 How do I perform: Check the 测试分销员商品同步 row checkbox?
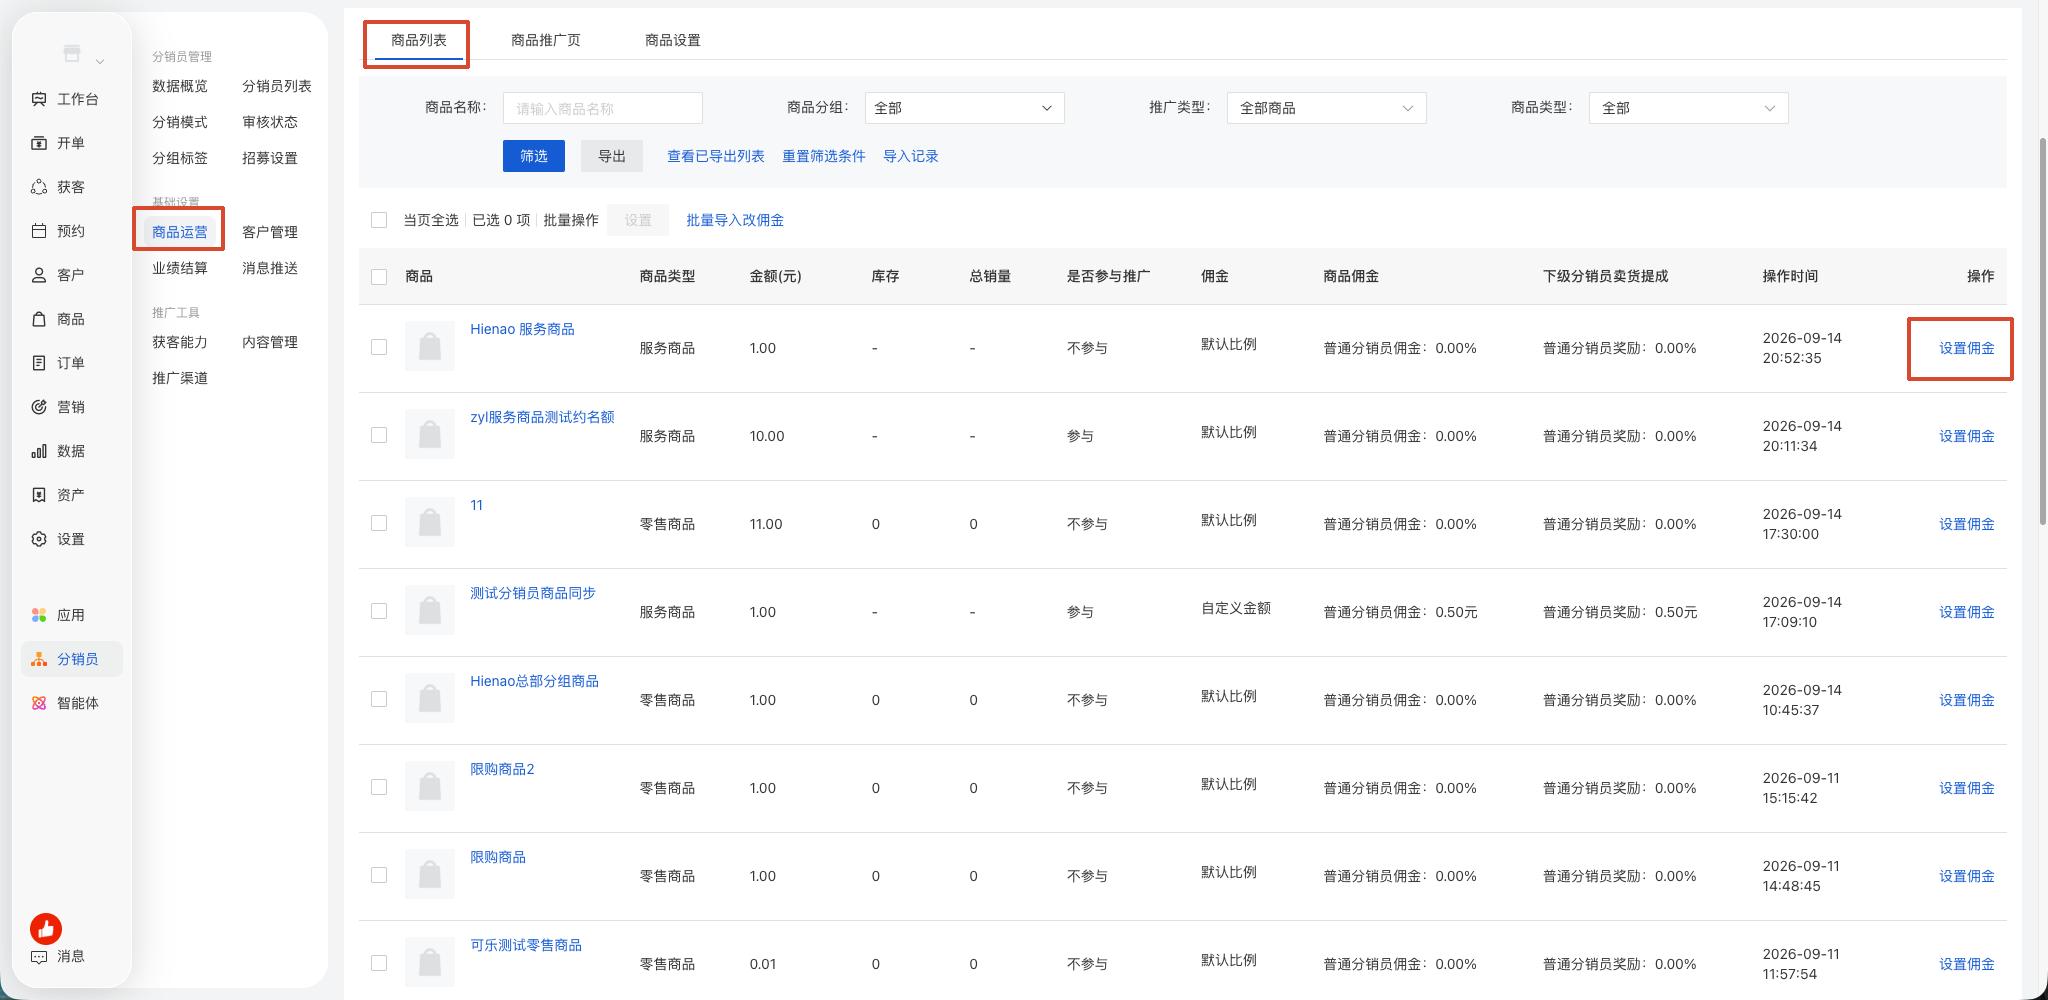pos(379,611)
